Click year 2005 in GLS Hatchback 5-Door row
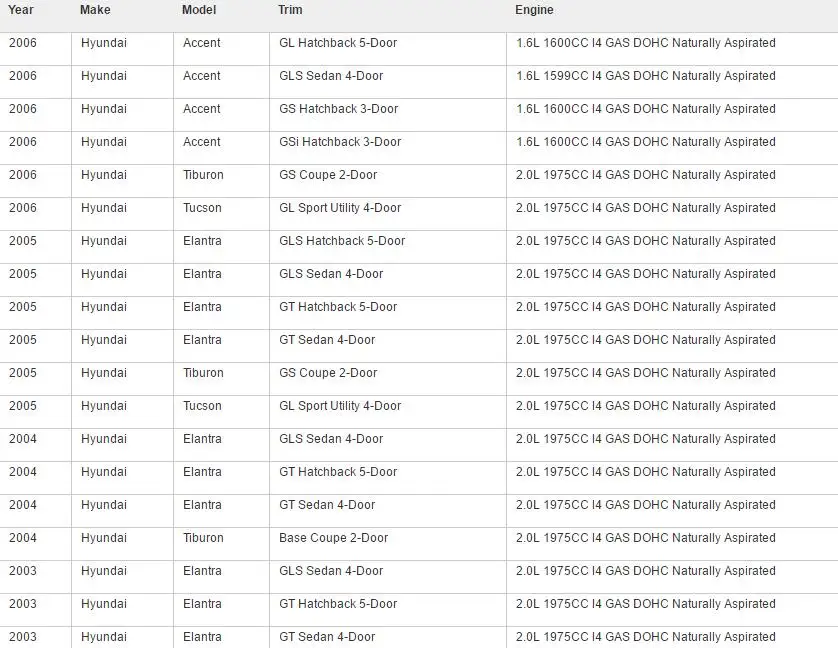 pyautogui.click(x=23, y=241)
